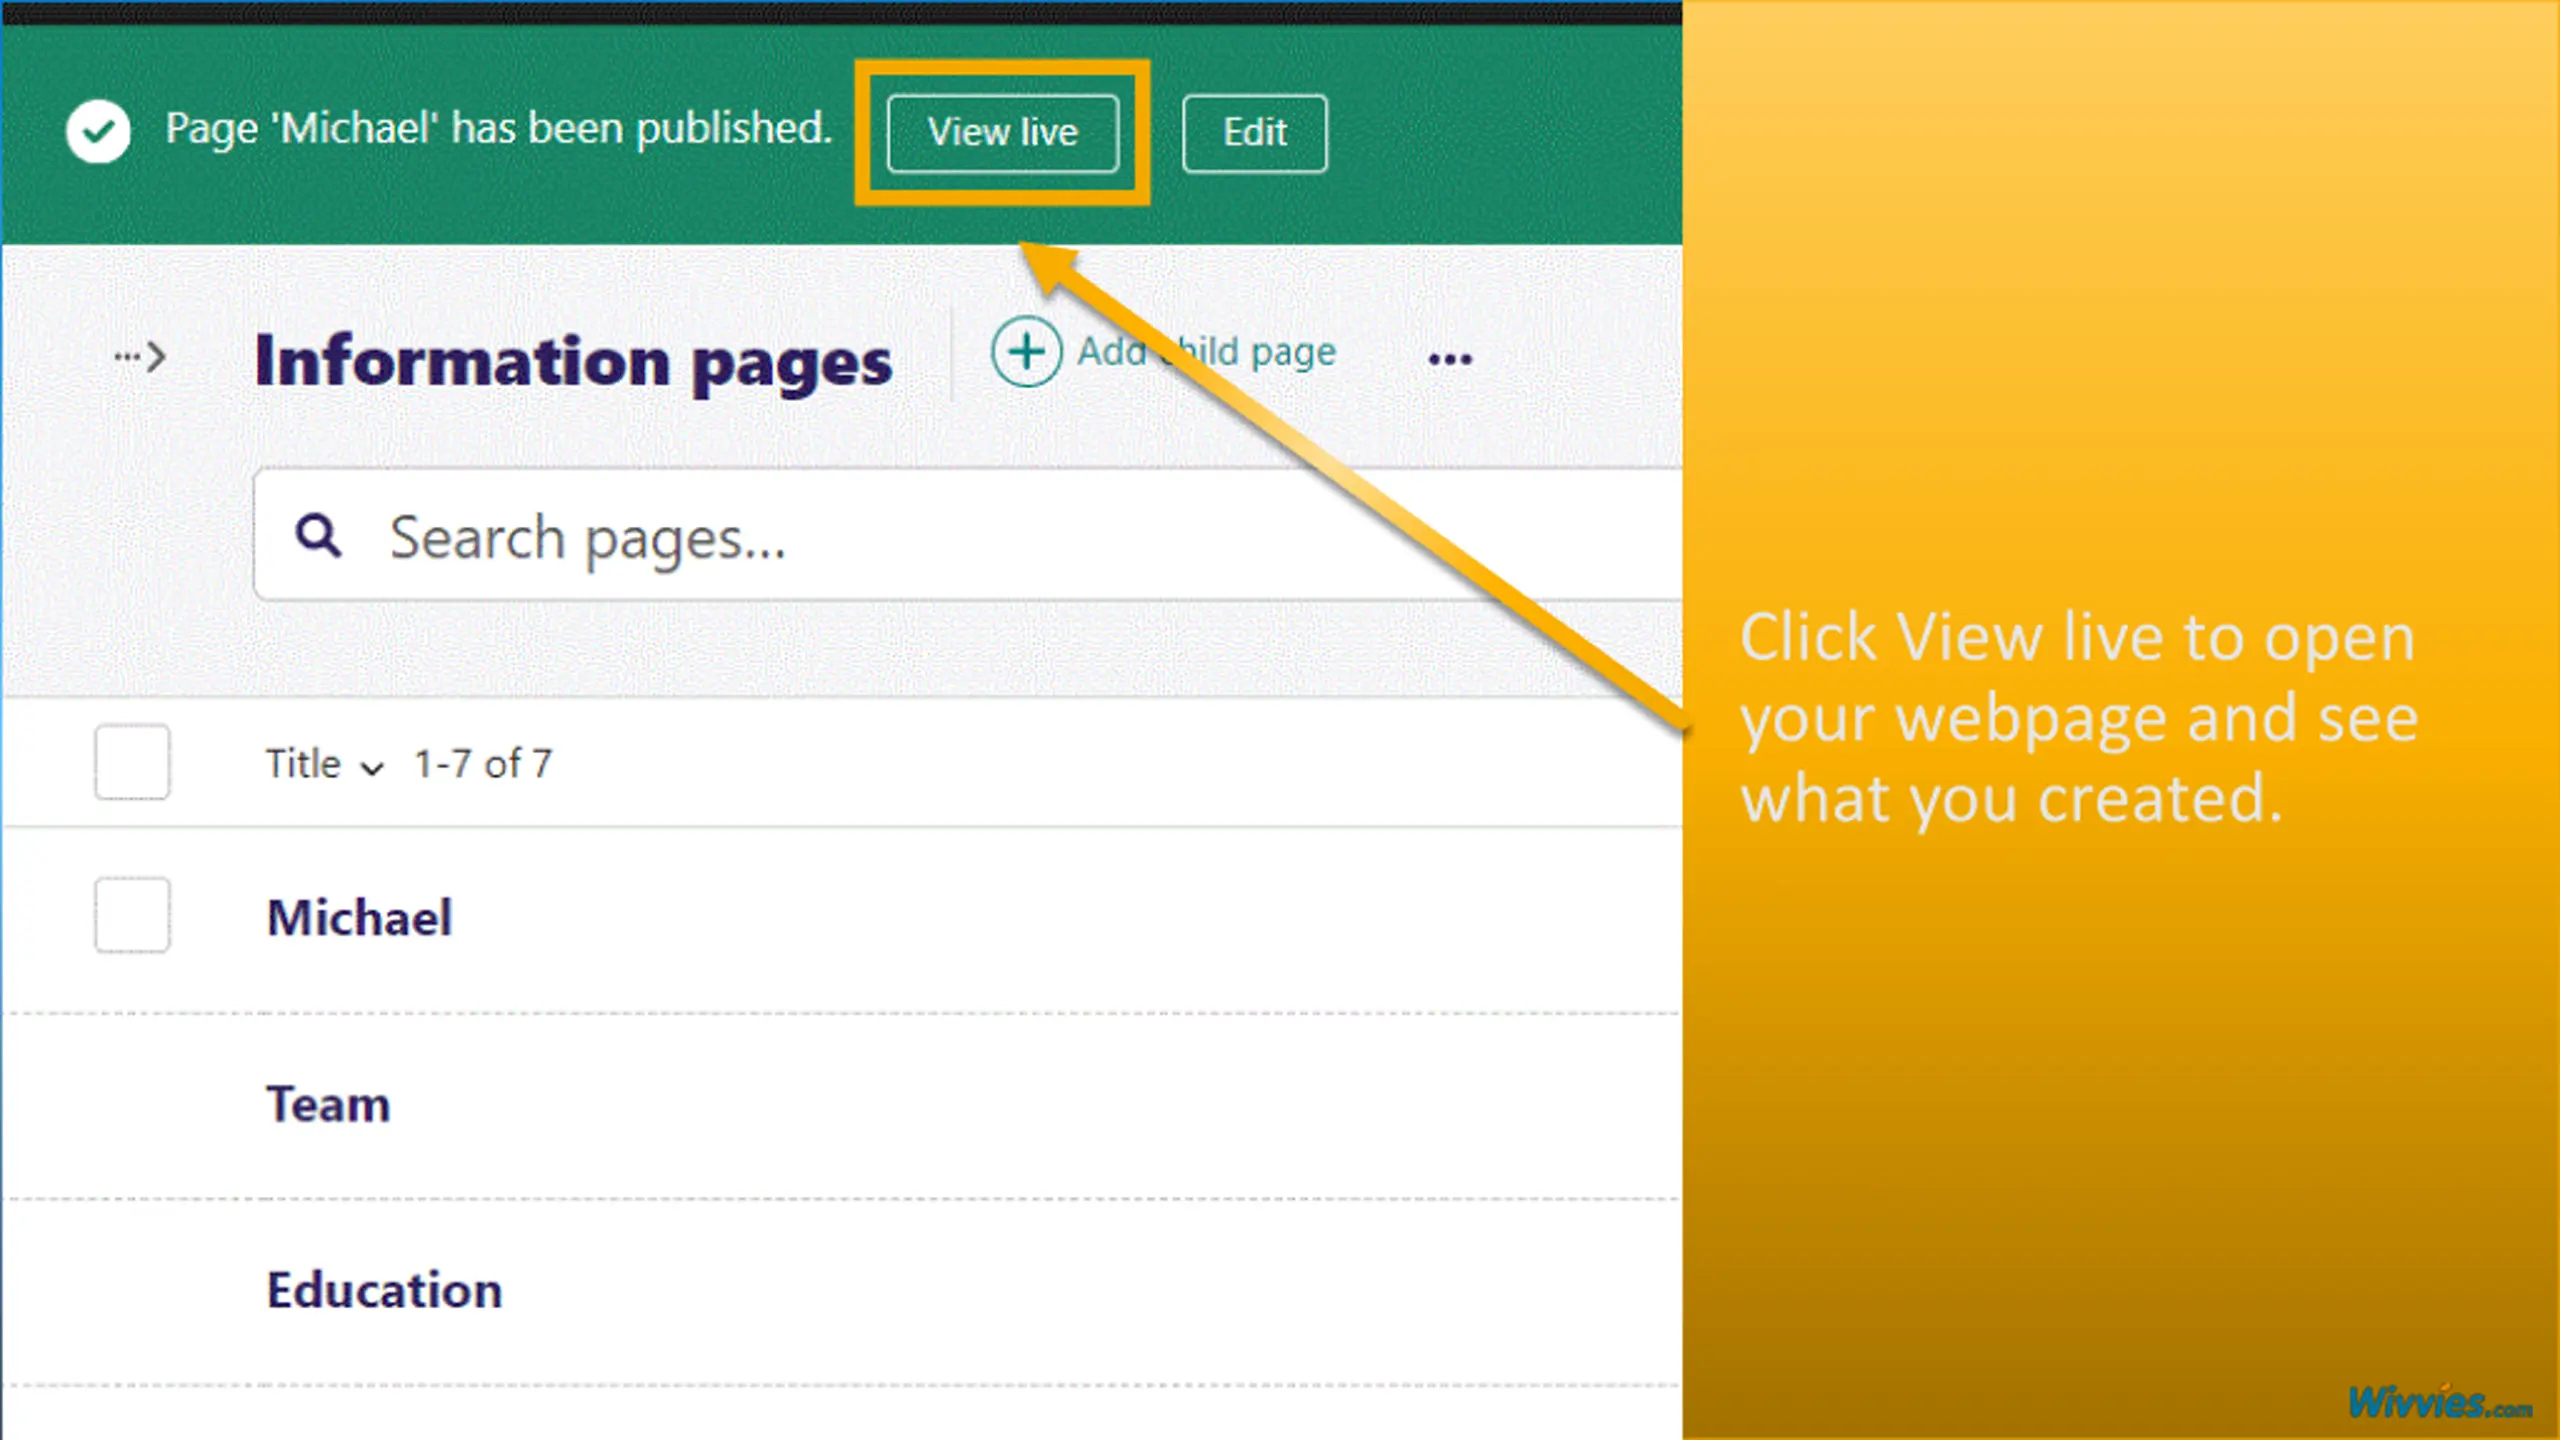Click the plus icon for Add child page
This screenshot has width=2560, height=1440.
[1026, 352]
